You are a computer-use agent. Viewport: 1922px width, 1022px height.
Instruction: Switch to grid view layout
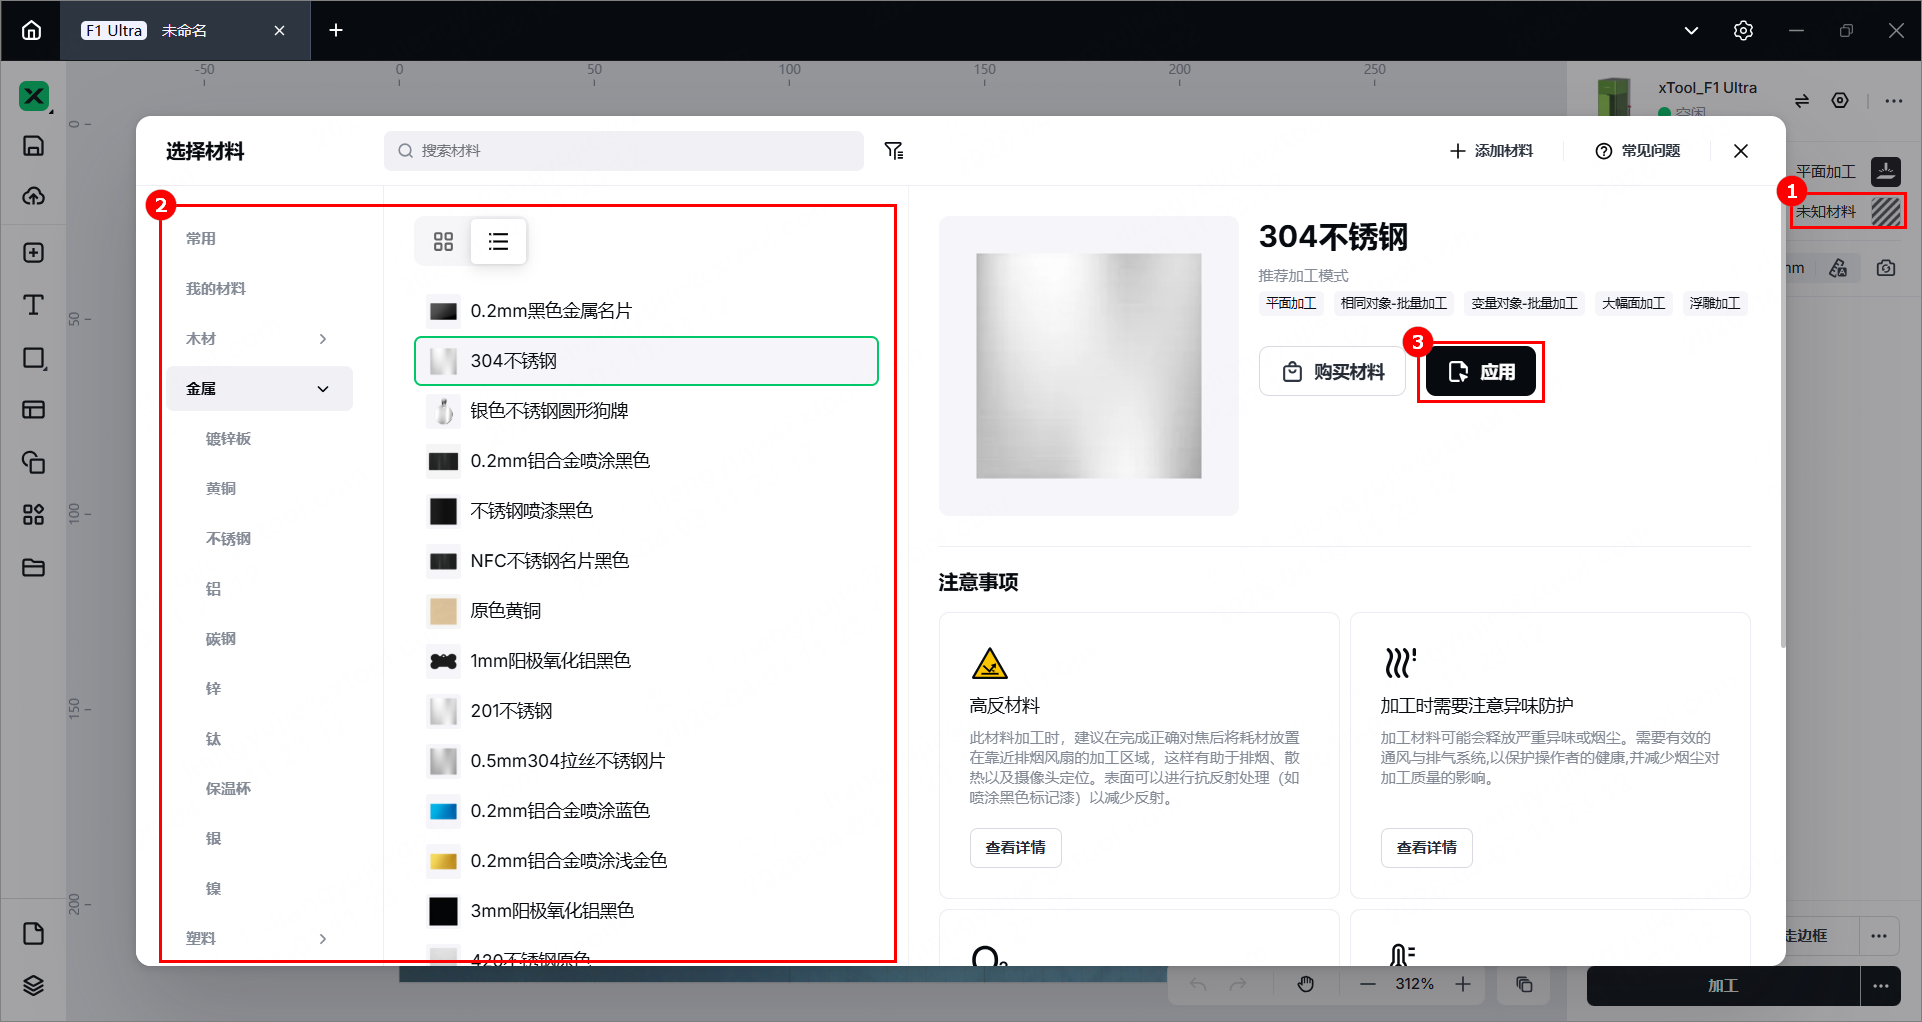(443, 241)
